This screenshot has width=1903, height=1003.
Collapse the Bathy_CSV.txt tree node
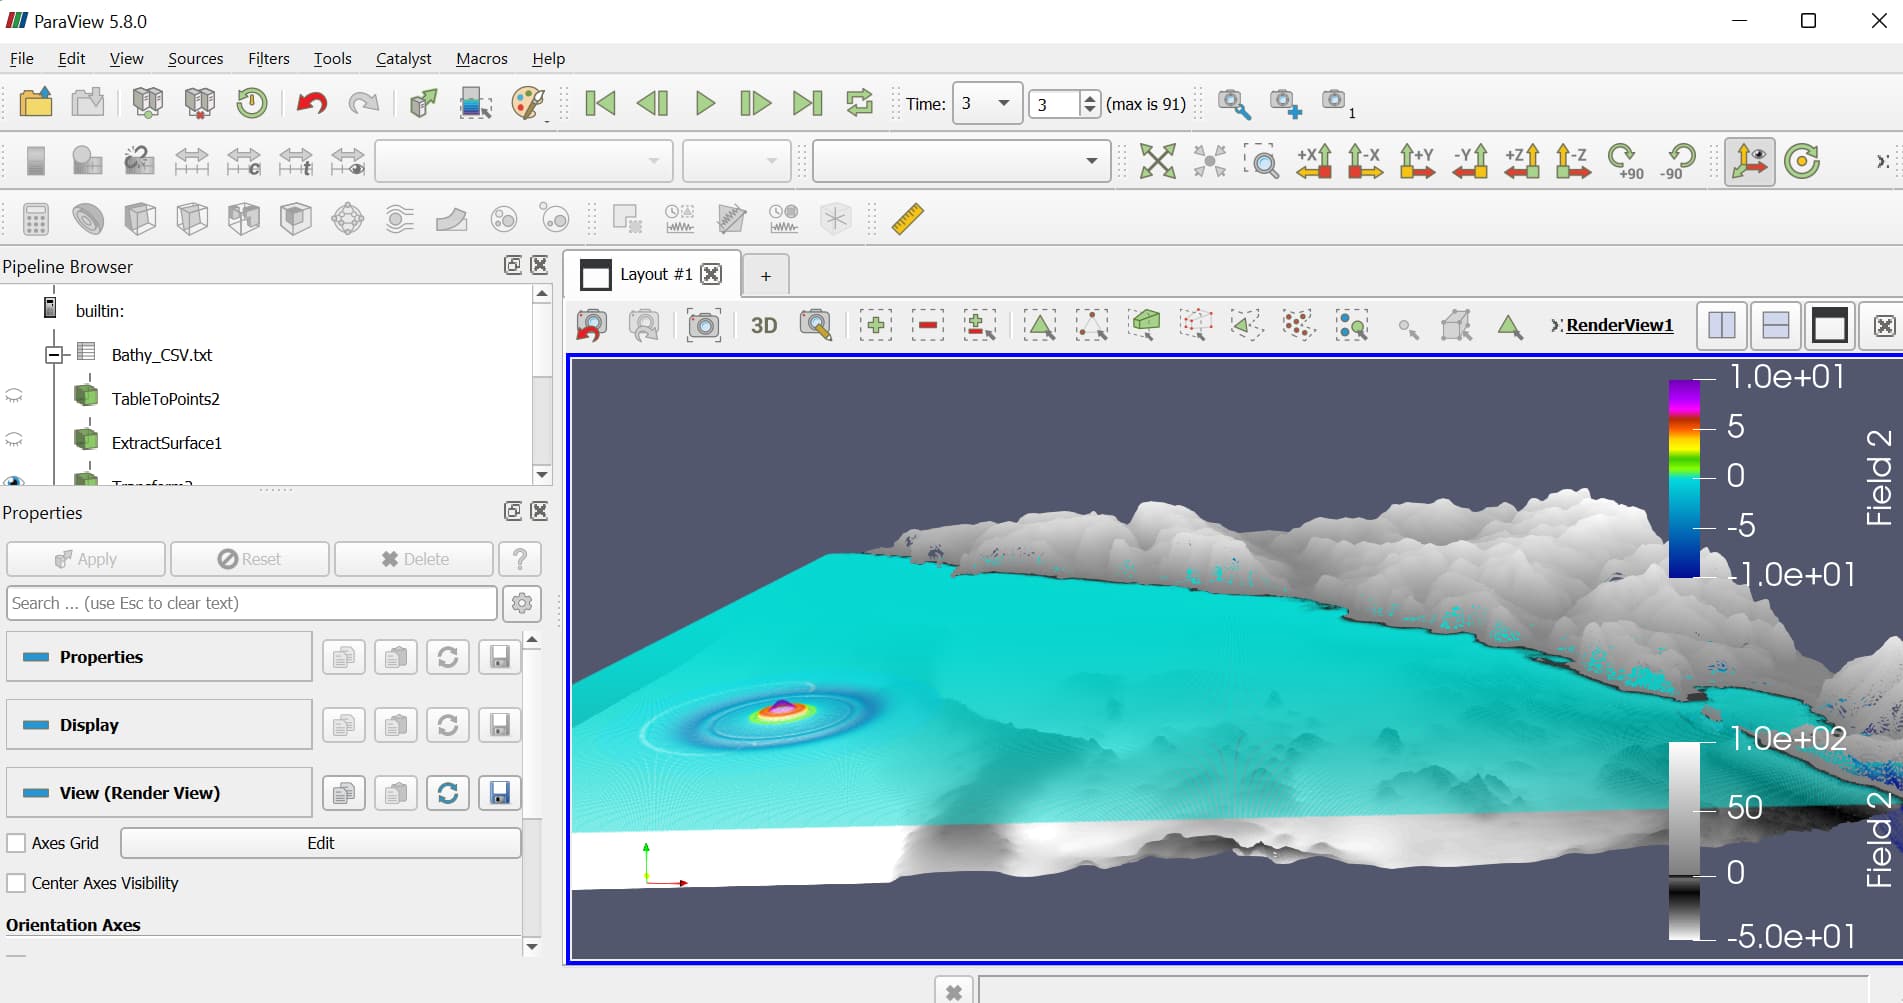pyautogui.click(x=54, y=354)
